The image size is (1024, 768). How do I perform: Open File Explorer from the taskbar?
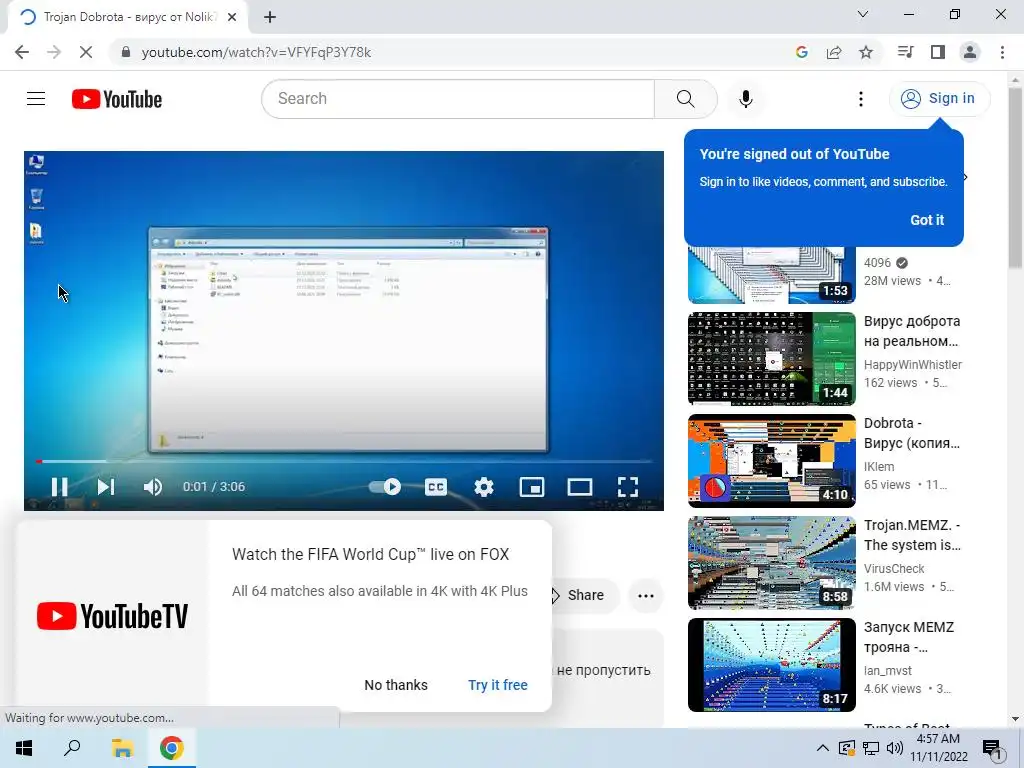122,748
